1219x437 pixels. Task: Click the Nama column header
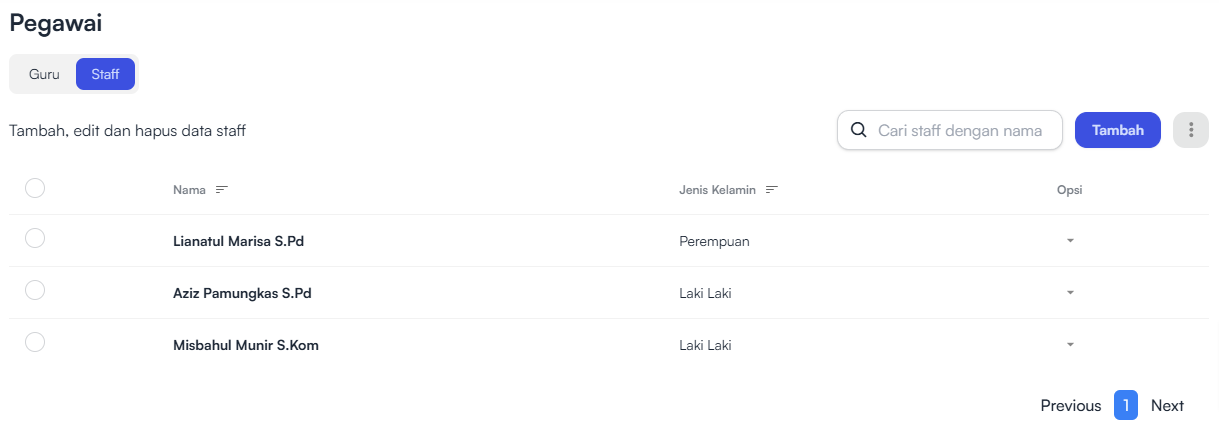[x=189, y=189]
